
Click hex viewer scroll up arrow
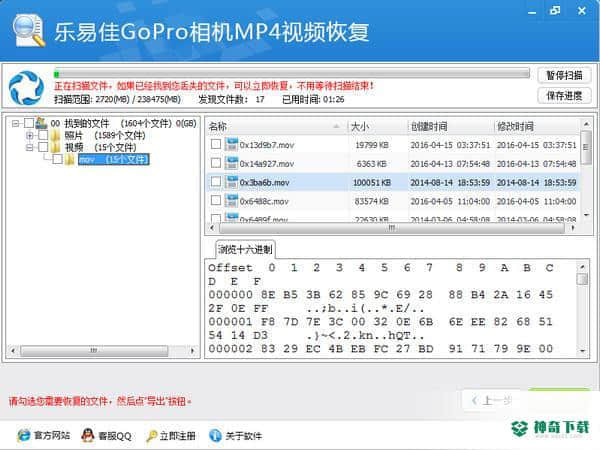pos(582,267)
